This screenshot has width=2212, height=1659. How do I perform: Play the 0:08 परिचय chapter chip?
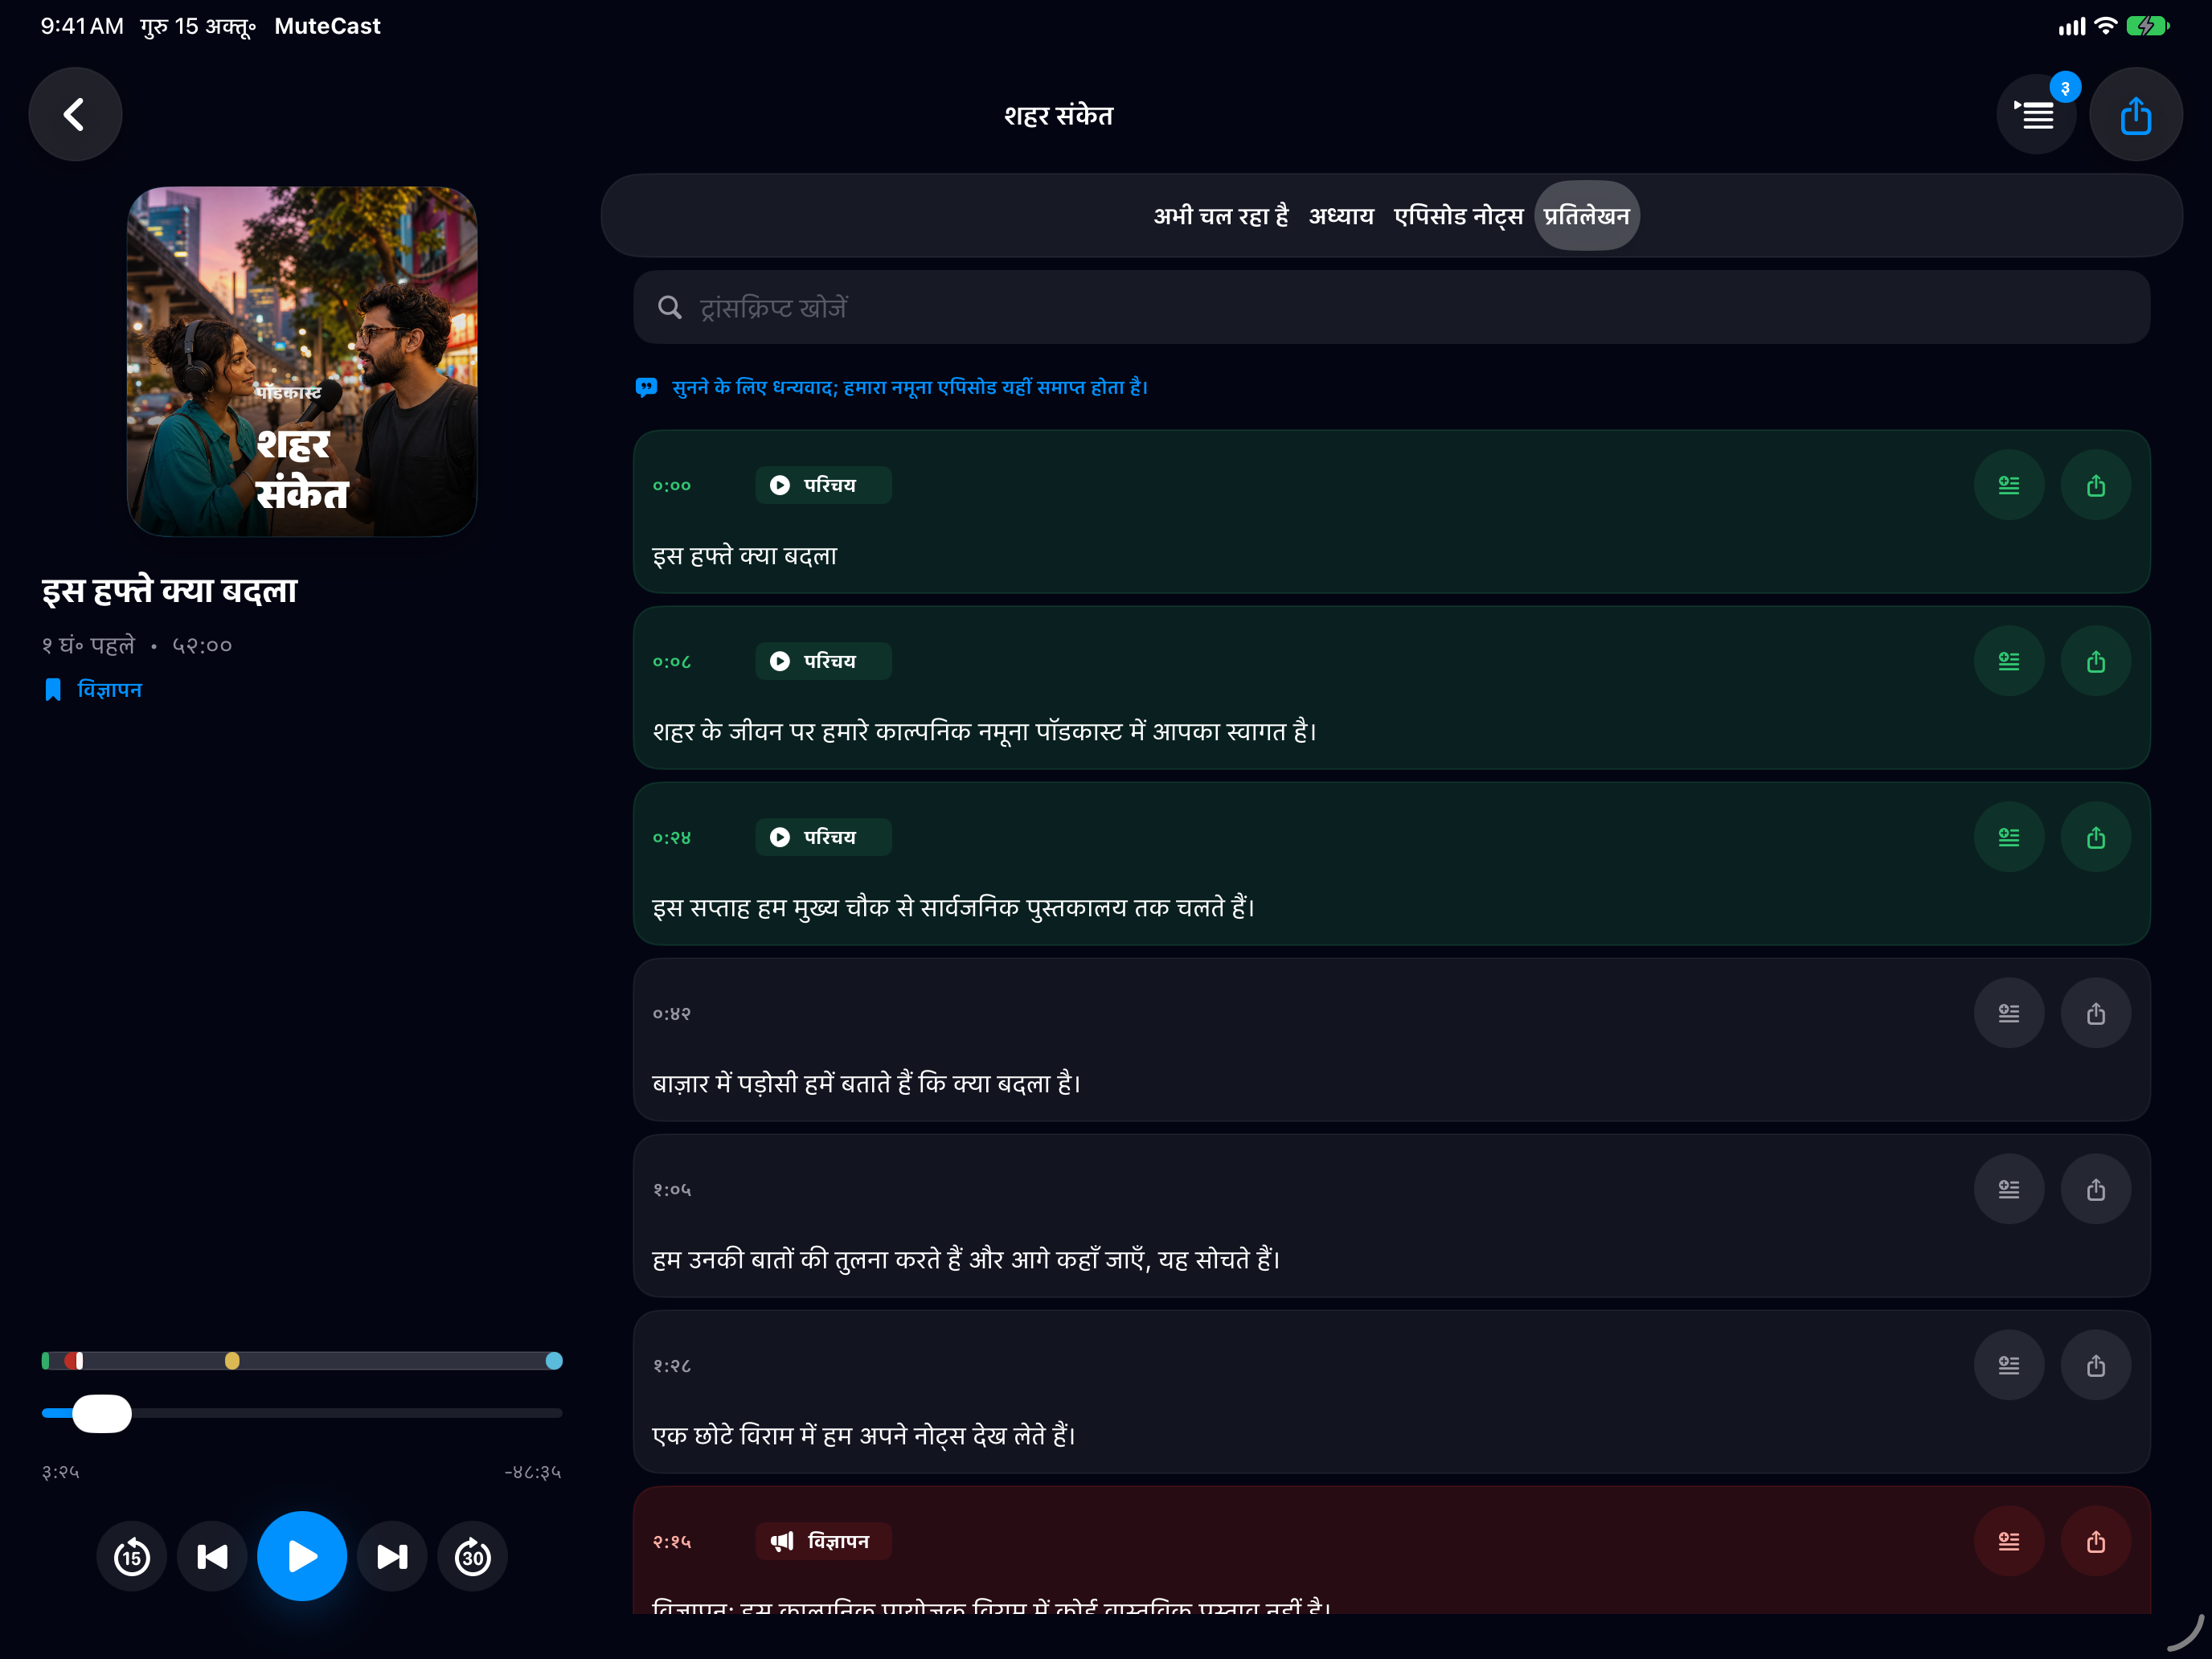pos(823,662)
